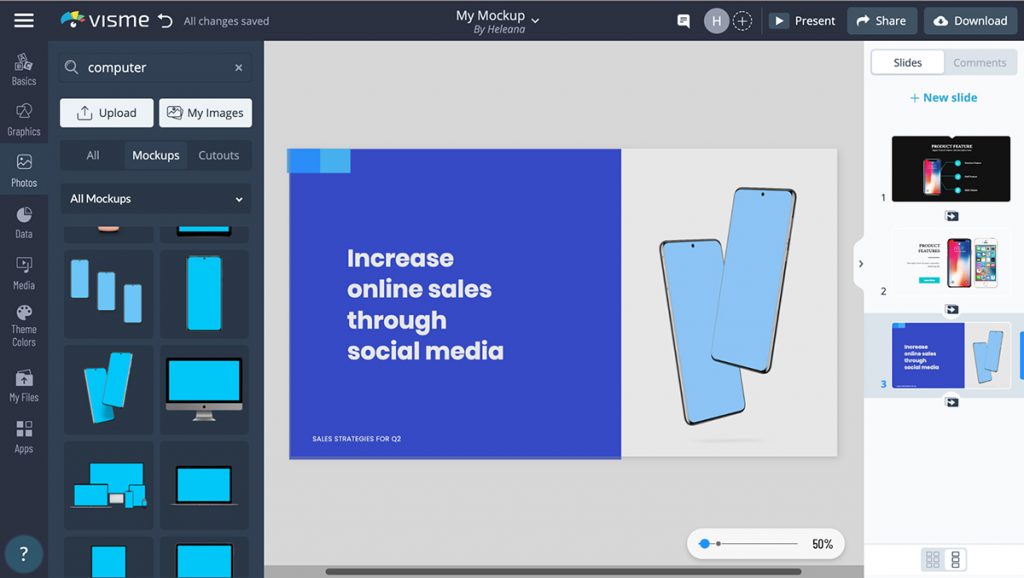
Task: Open the Apps panel
Action: click(x=23, y=435)
